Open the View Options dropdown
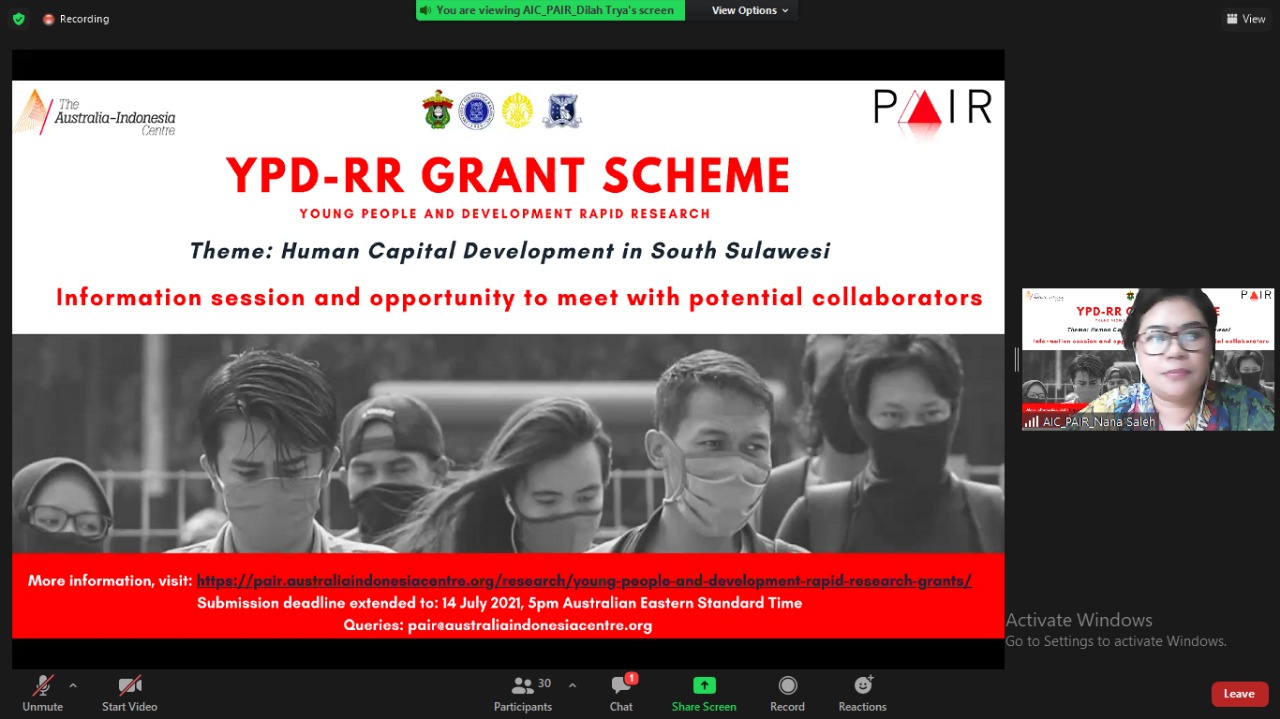The height and width of the screenshot is (719, 1280). pos(750,10)
